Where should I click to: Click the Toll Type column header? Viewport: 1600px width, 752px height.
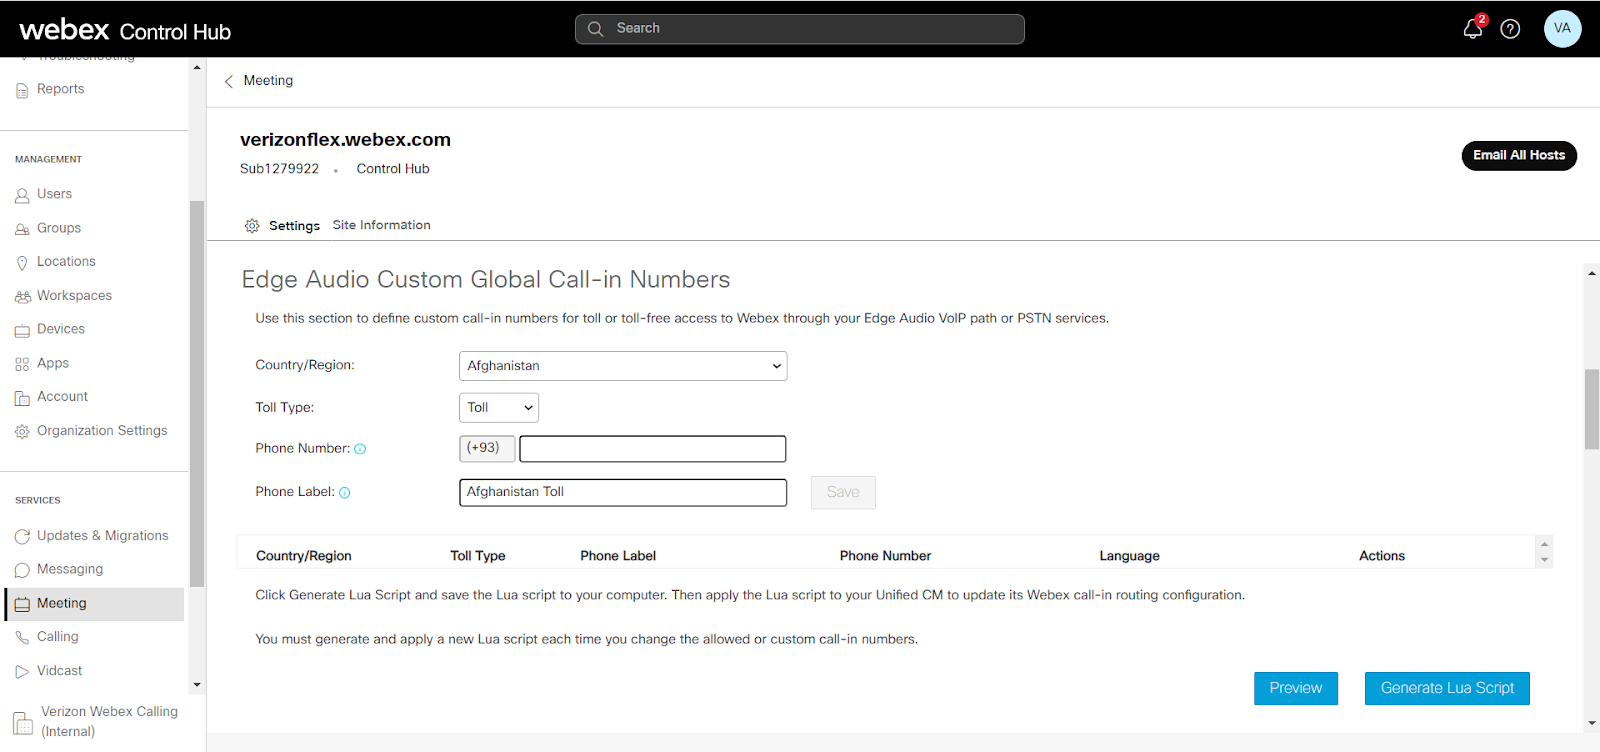pyautogui.click(x=478, y=556)
